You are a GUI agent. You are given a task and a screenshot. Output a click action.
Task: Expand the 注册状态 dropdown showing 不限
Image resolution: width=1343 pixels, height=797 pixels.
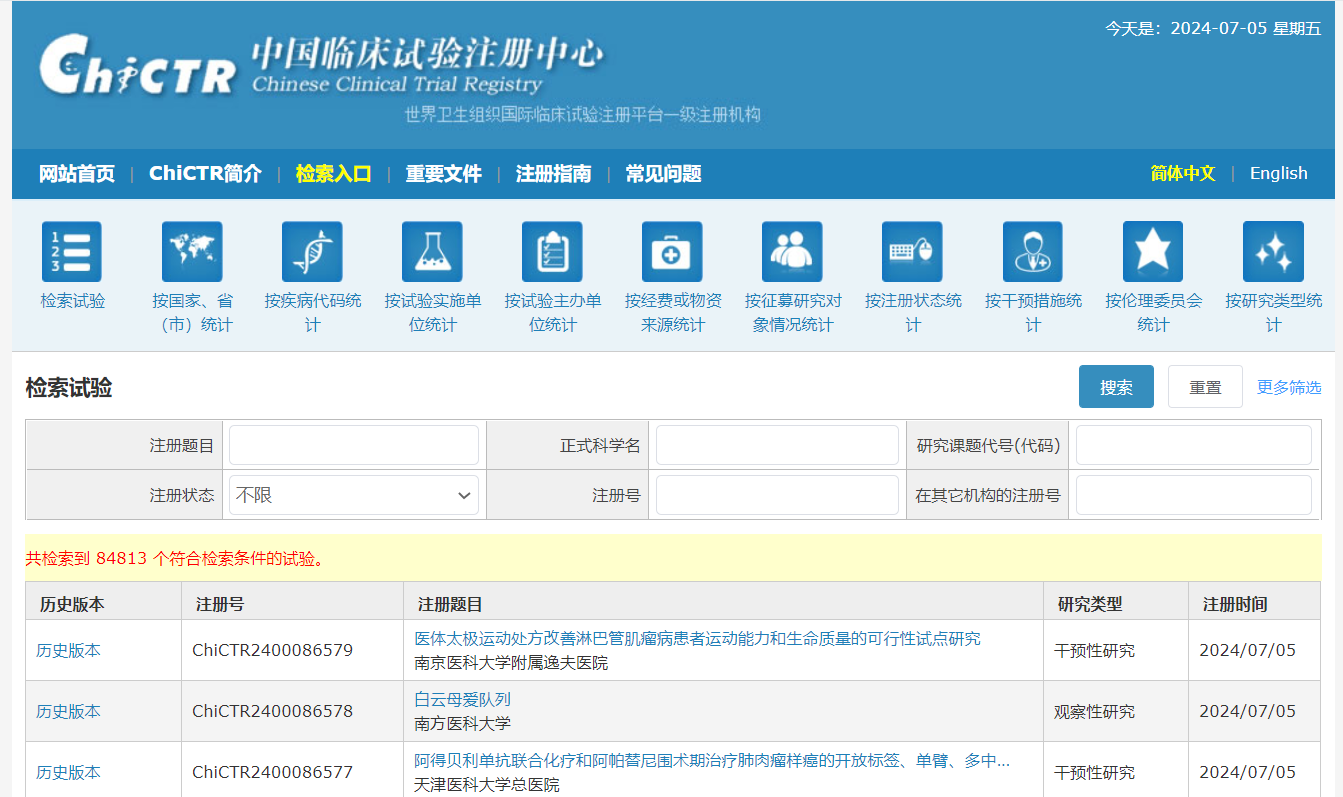click(x=354, y=495)
